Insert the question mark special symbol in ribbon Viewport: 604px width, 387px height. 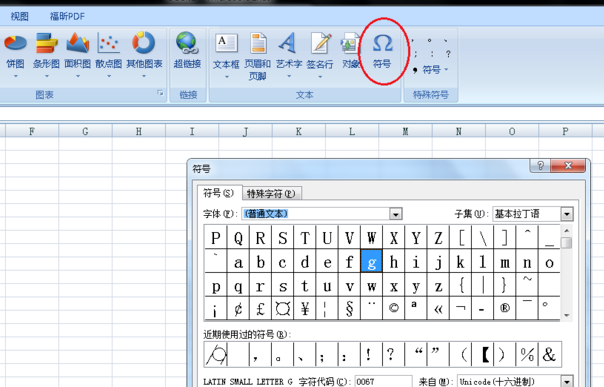point(448,54)
